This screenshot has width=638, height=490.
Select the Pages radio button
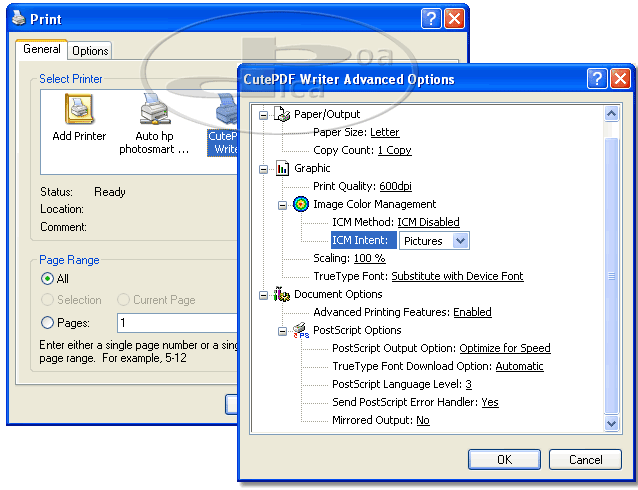[x=47, y=323]
